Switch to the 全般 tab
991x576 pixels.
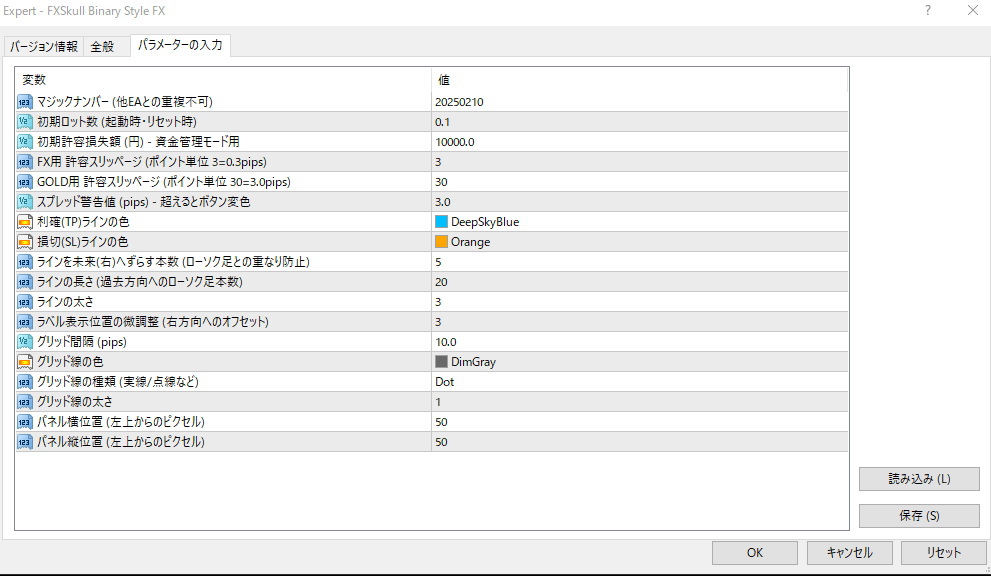pos(104,45)
